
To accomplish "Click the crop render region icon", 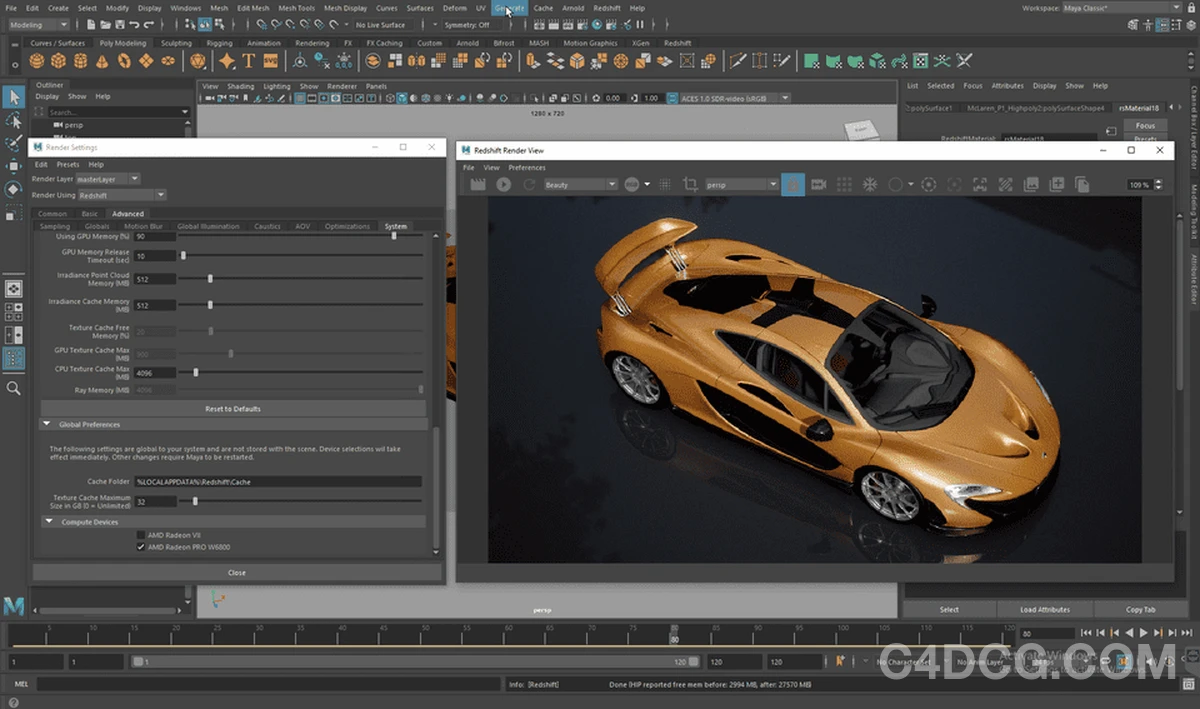I will point(689,185).
